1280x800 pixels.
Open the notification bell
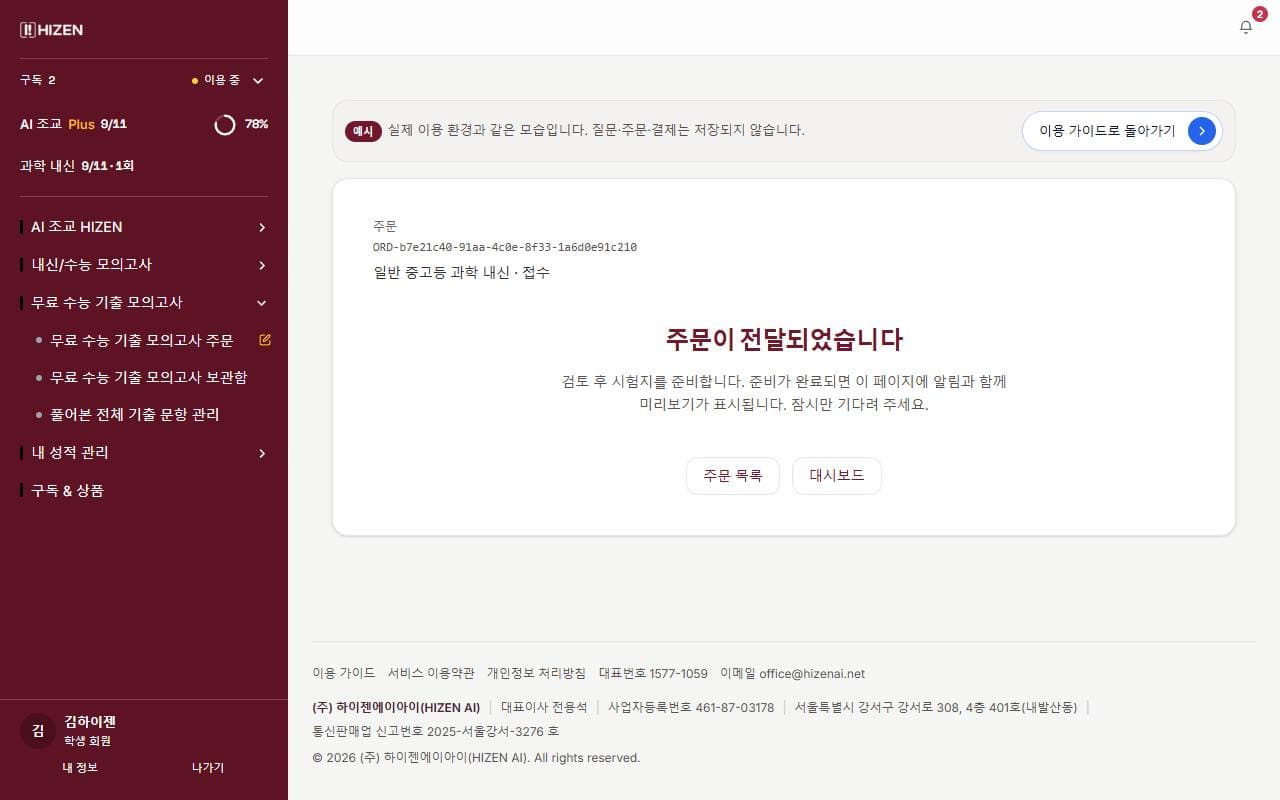[x=1246, y=27]
